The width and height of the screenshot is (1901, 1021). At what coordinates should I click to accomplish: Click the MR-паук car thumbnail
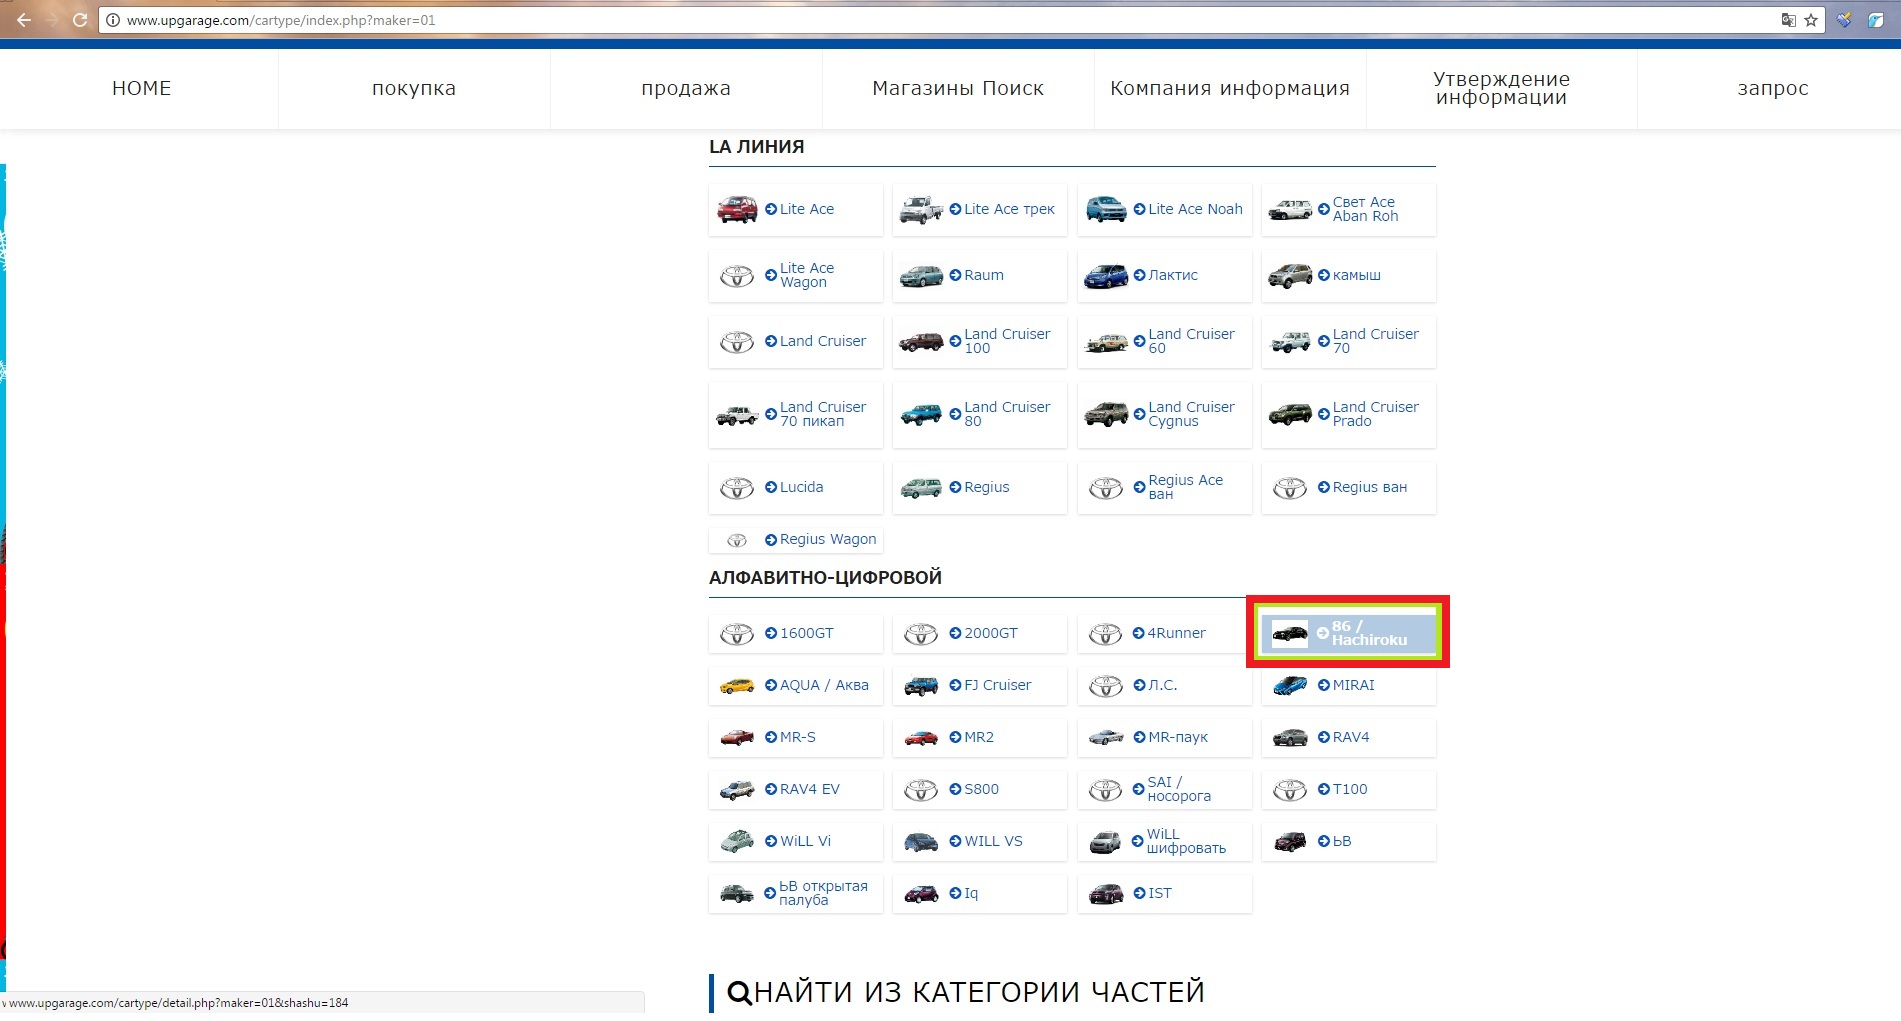[x=1106, y=738]
